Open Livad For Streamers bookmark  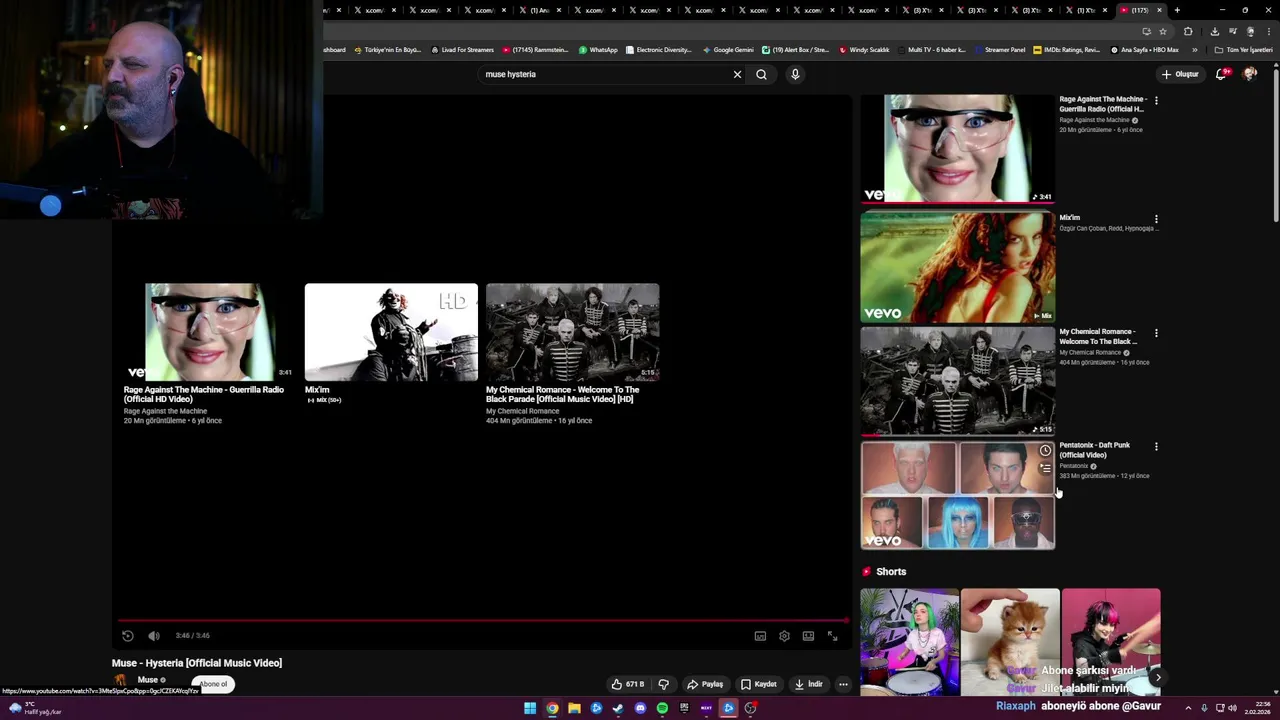[462, 50]
